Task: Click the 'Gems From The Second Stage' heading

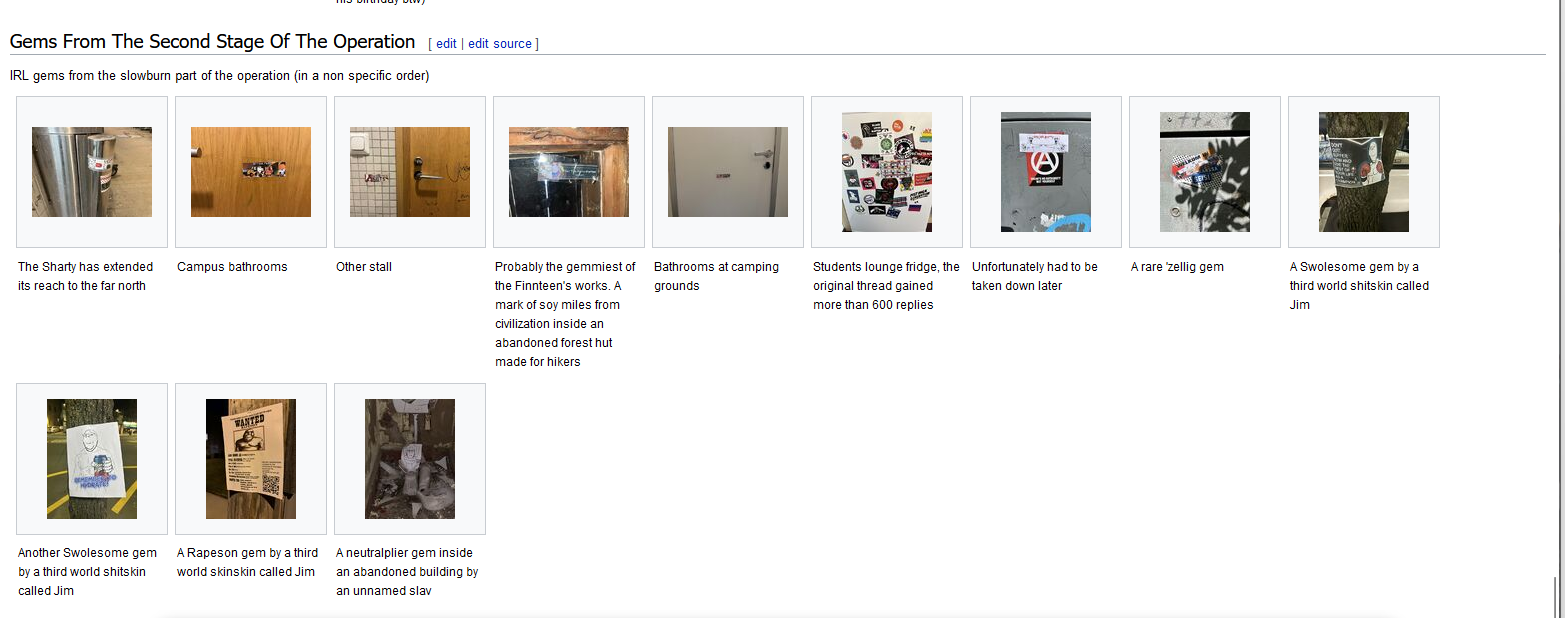Action: (x=212, y=42)
